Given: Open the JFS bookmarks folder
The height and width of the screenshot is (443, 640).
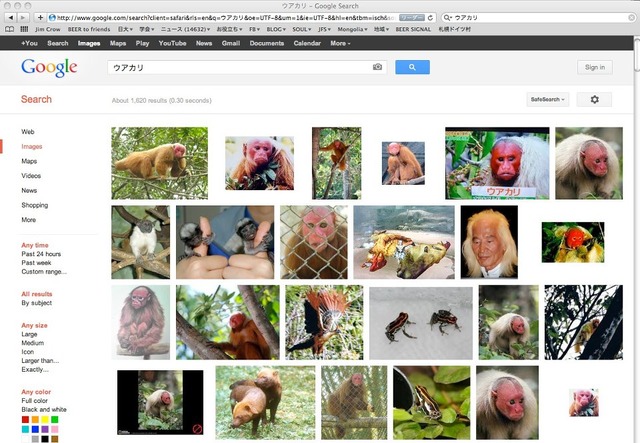Looking at the screenshot, I should (x=324, y=29).
